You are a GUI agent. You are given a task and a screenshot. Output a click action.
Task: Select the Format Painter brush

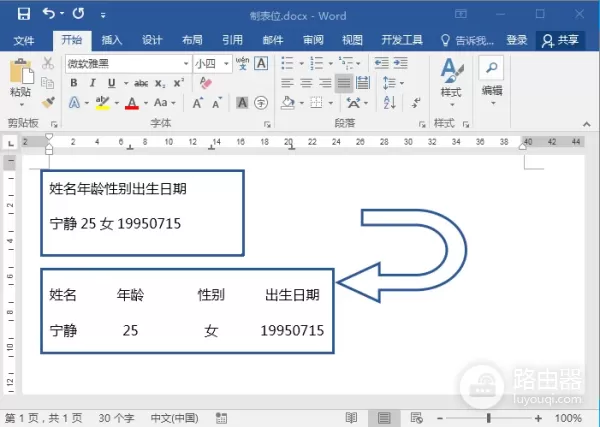48,102
